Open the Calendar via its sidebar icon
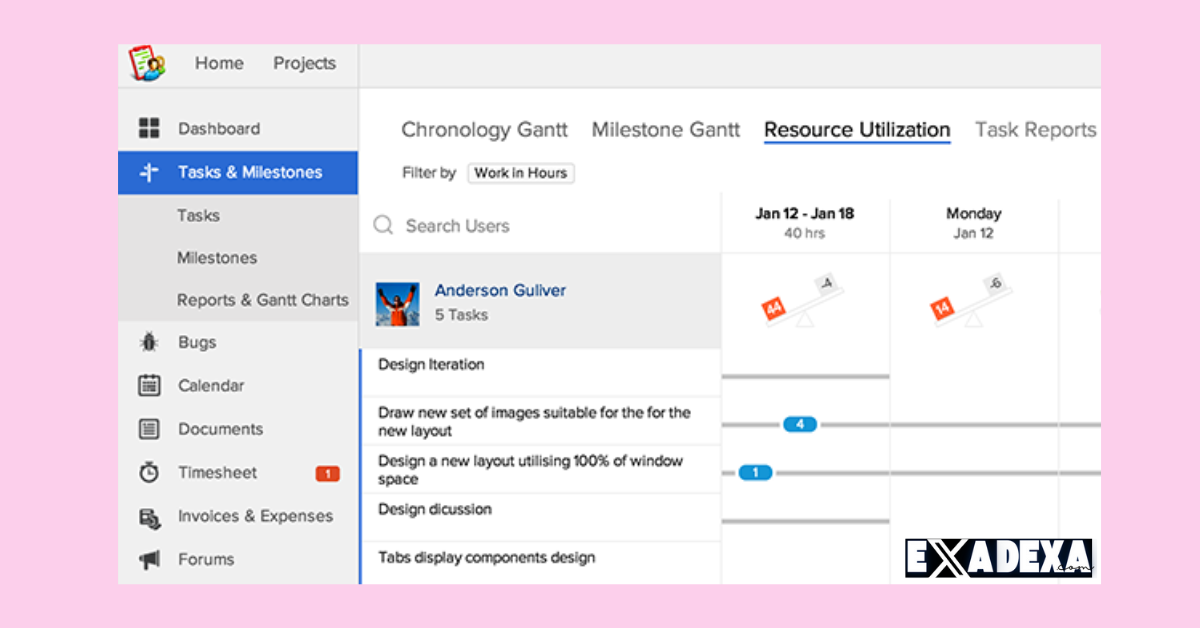Screen dimensions: 1200x628 148,385
